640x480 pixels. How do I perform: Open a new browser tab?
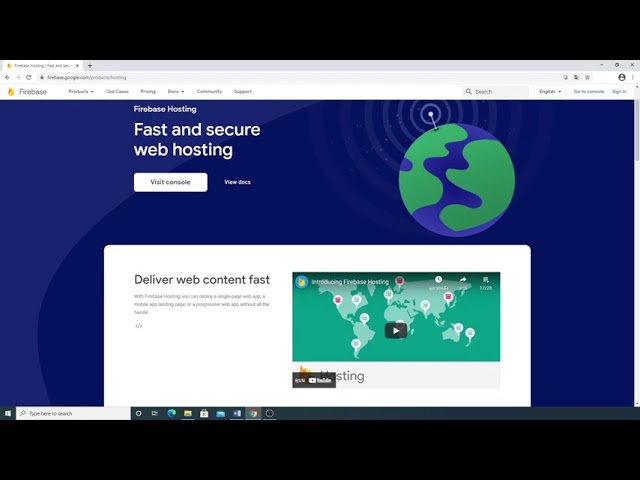click(90, 65)
